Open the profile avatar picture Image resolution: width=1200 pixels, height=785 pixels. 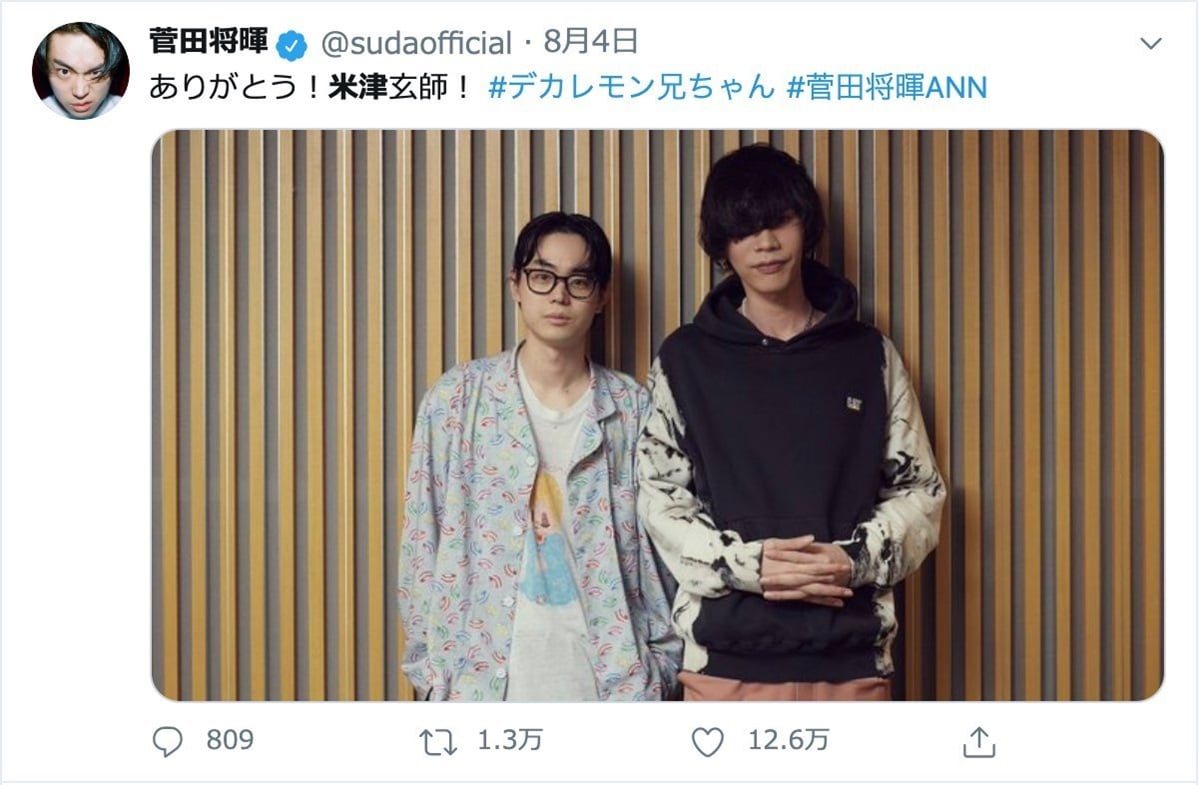coord(80,71)
